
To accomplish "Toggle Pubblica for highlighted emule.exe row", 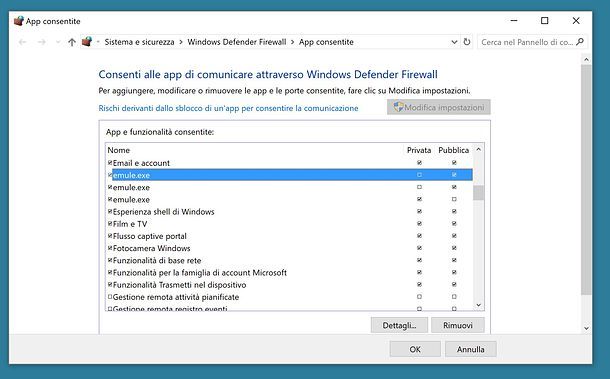I will (x=454, y=175).
